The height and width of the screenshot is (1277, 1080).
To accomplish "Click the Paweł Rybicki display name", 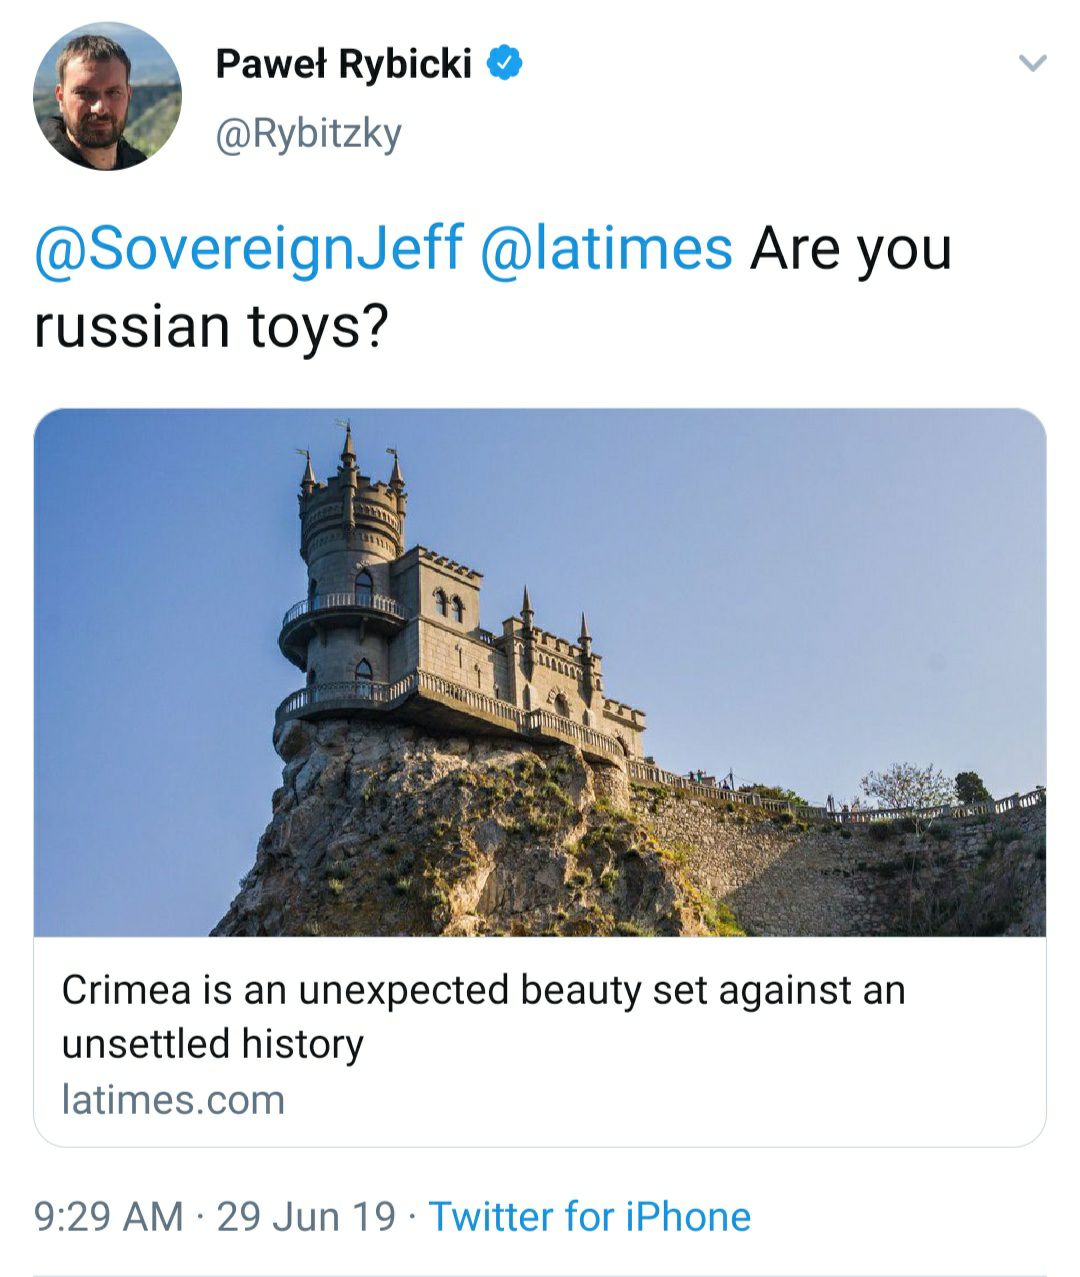I will pyautogui.click(x=343, y=65).
